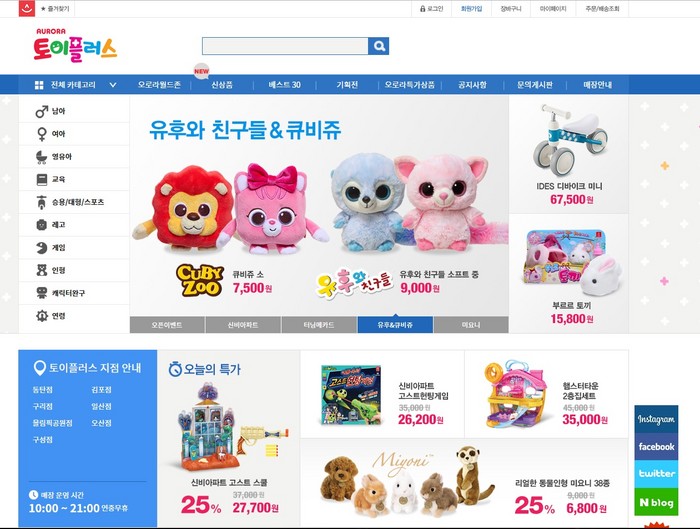Screen dimensions: 700x529
Task: Switch banner to 미요니 tab
Action: (x=471, y=325)
